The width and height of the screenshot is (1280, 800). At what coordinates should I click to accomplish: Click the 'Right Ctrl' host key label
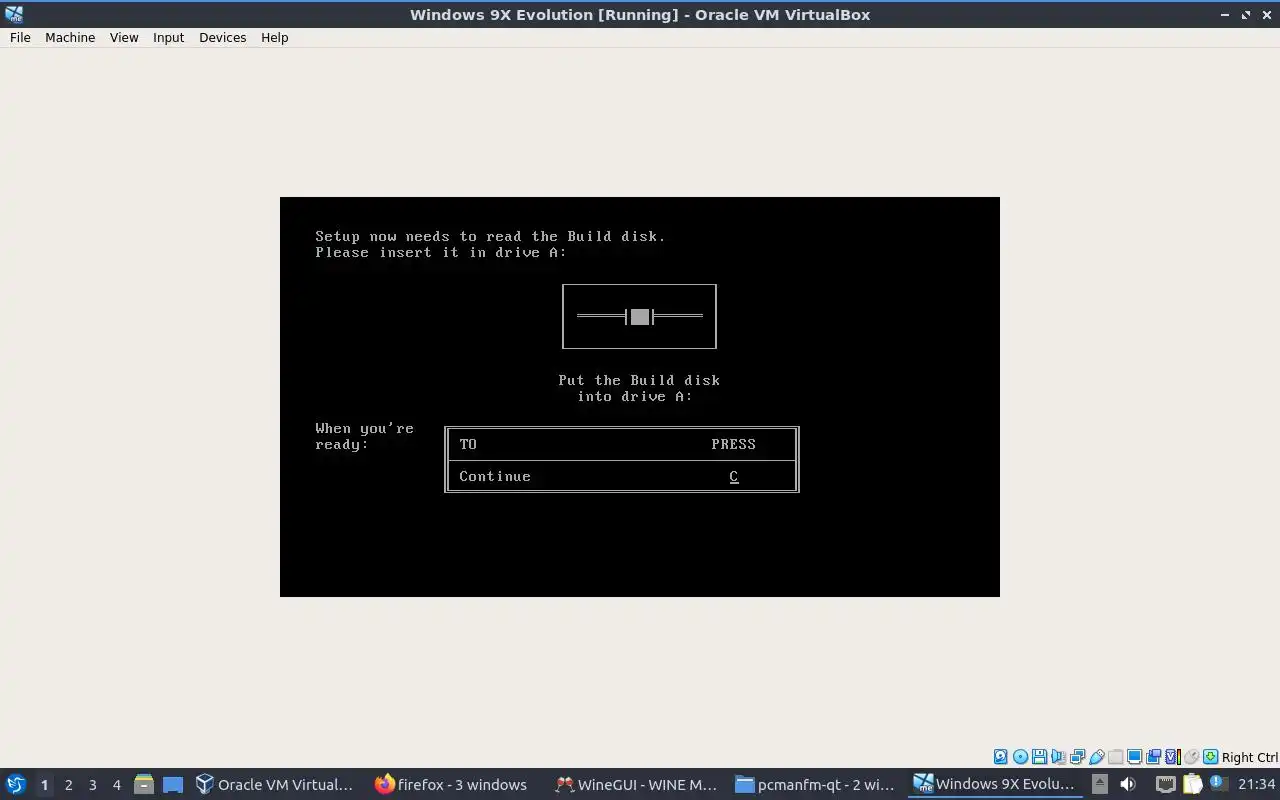click(x=1249, y=757)
